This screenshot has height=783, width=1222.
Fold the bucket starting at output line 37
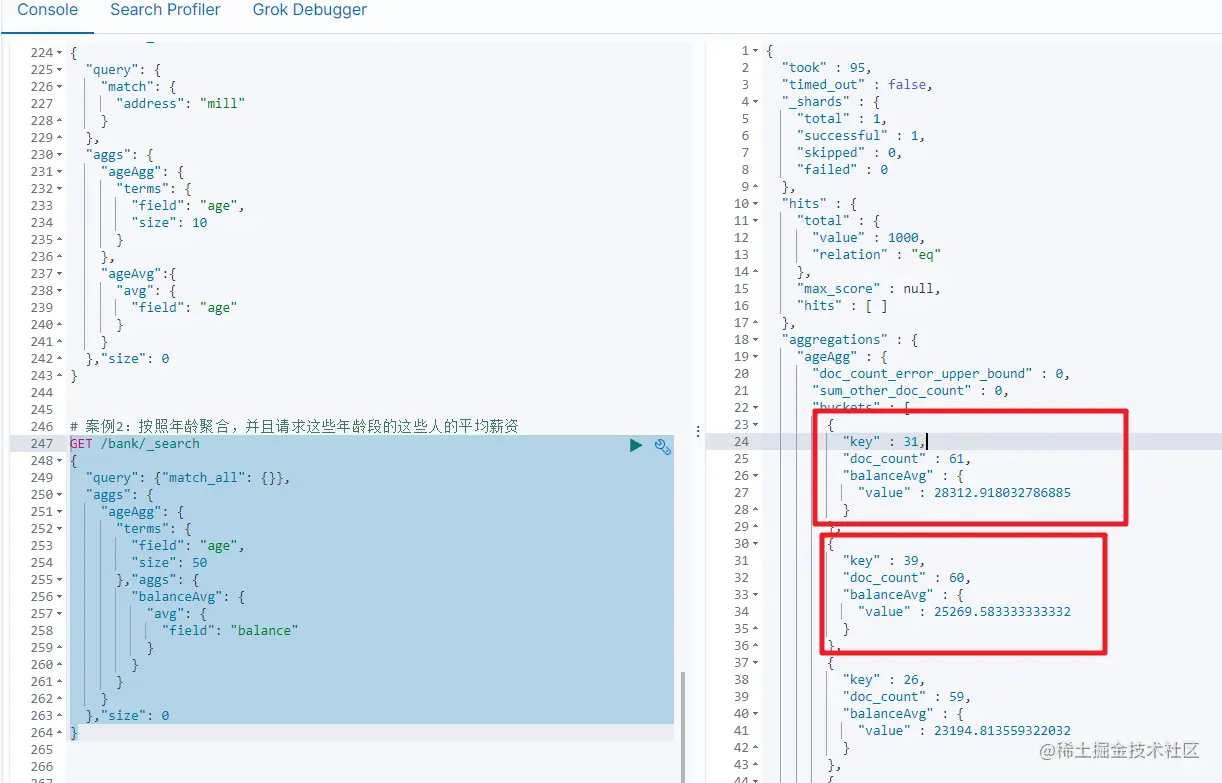[756, 663]
